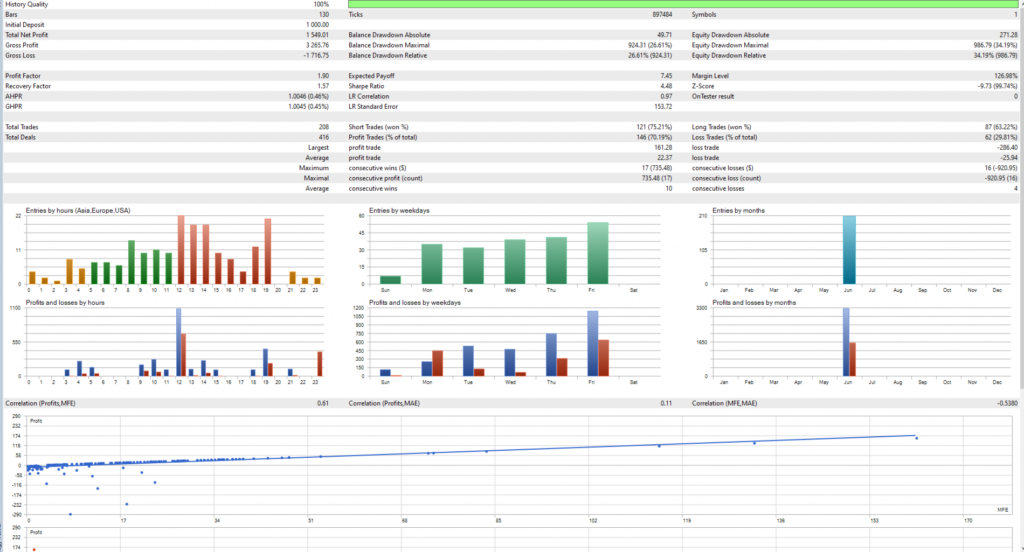Viewport: 1024px width, 552px height.
Task: Click the "Entries by hours (Asia,Europe,USA)" chart title
Action: (78, 210)
